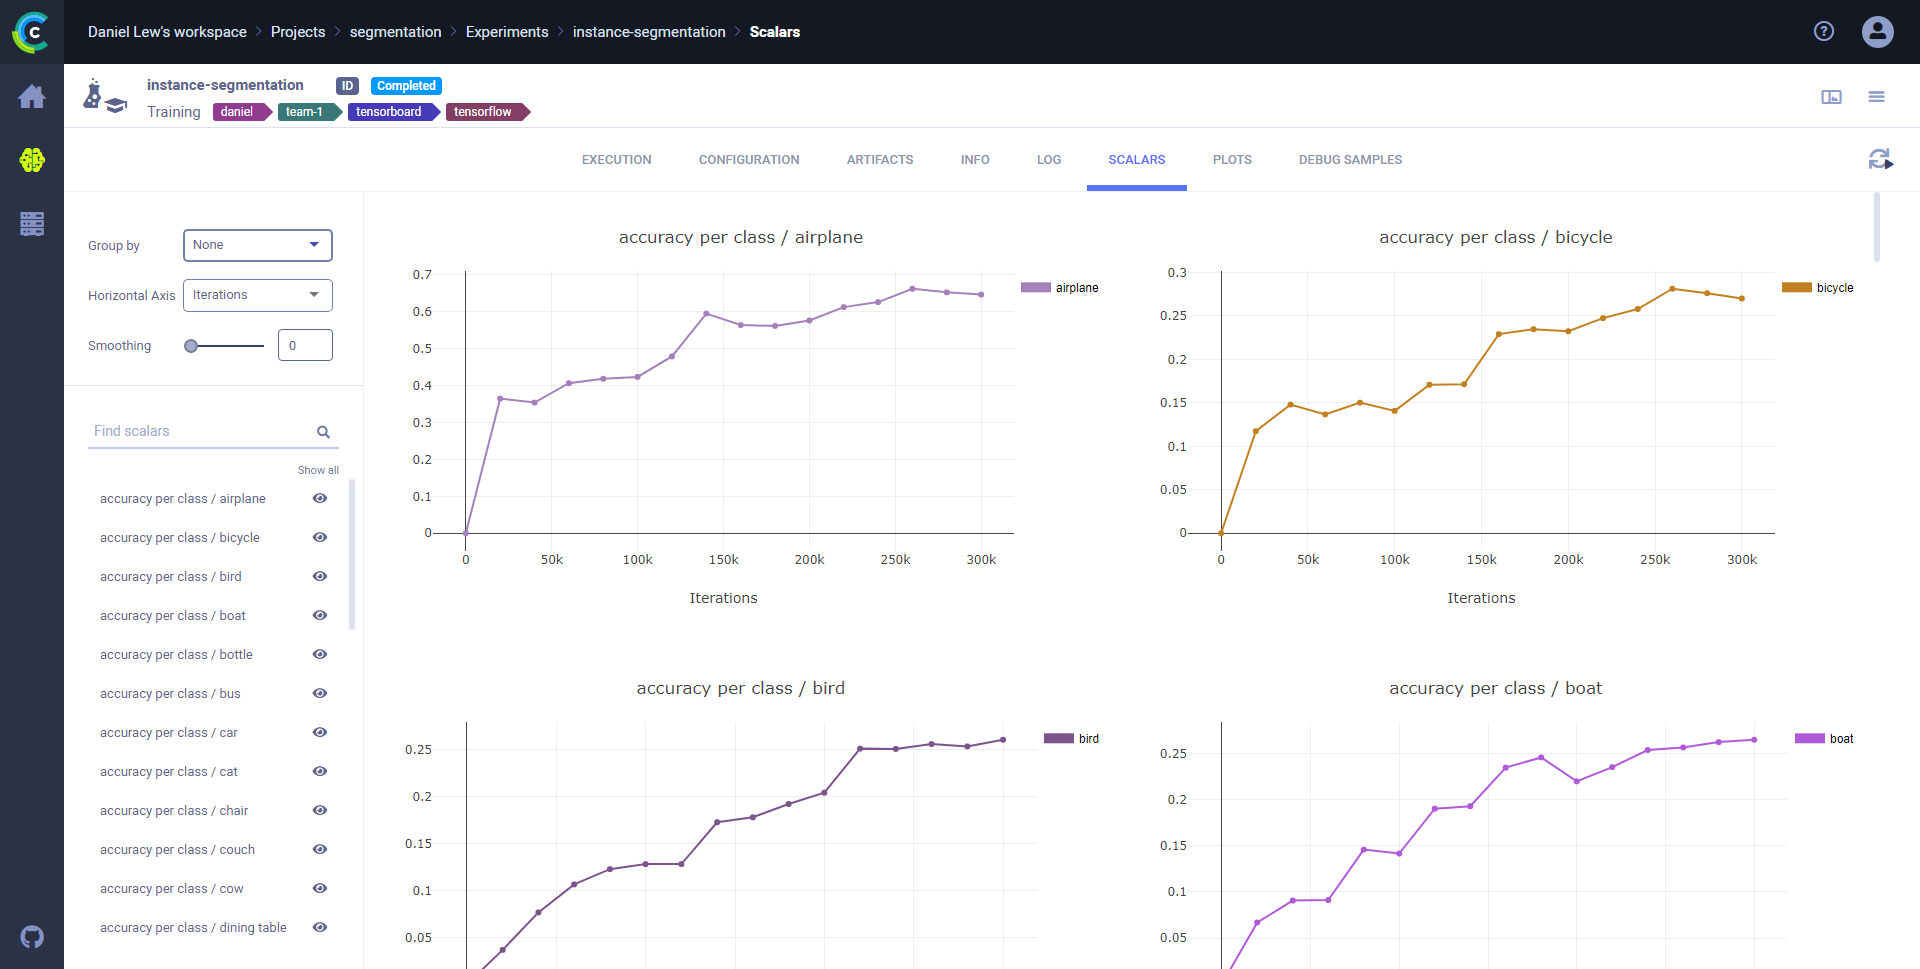Open the Group by dropdown
This screenshot has height=969, width=1920.
[x=257, y=245]
